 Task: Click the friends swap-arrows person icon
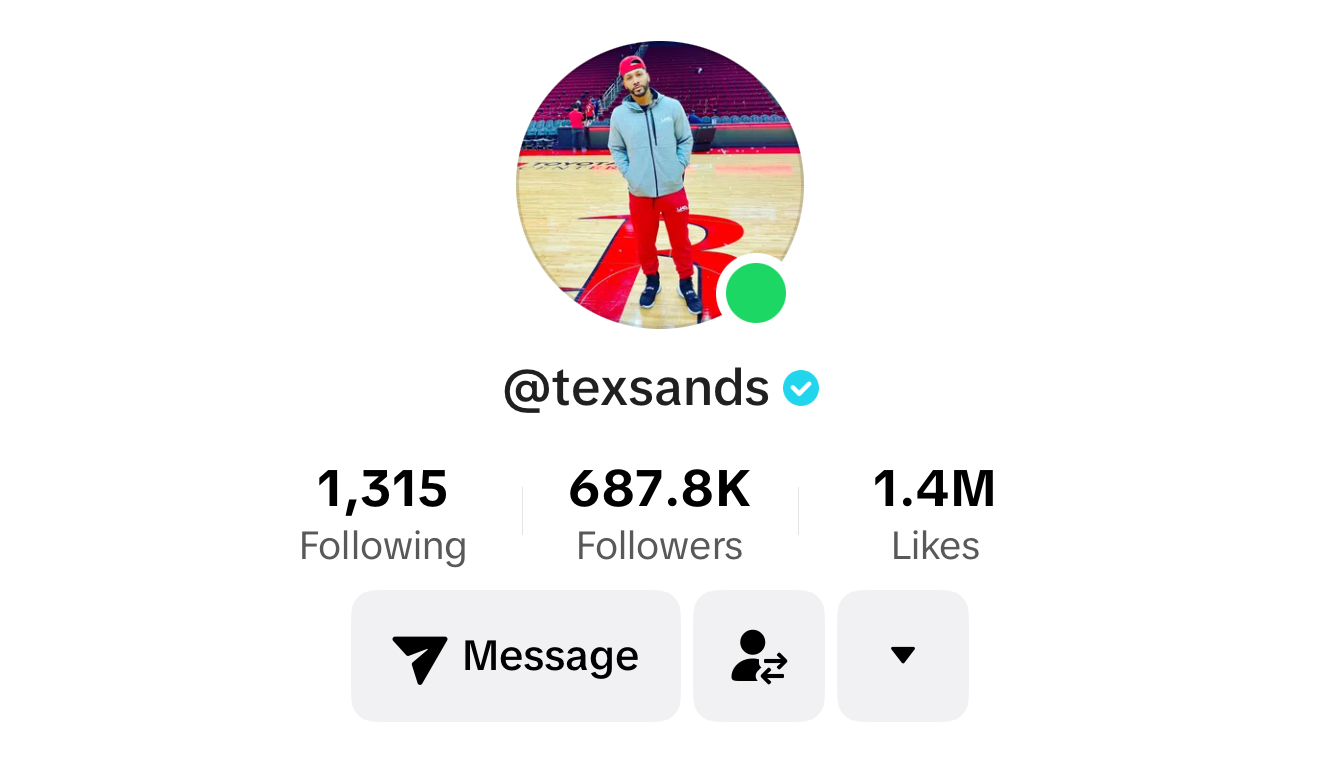pyautogui.click(x=759, y=656)
